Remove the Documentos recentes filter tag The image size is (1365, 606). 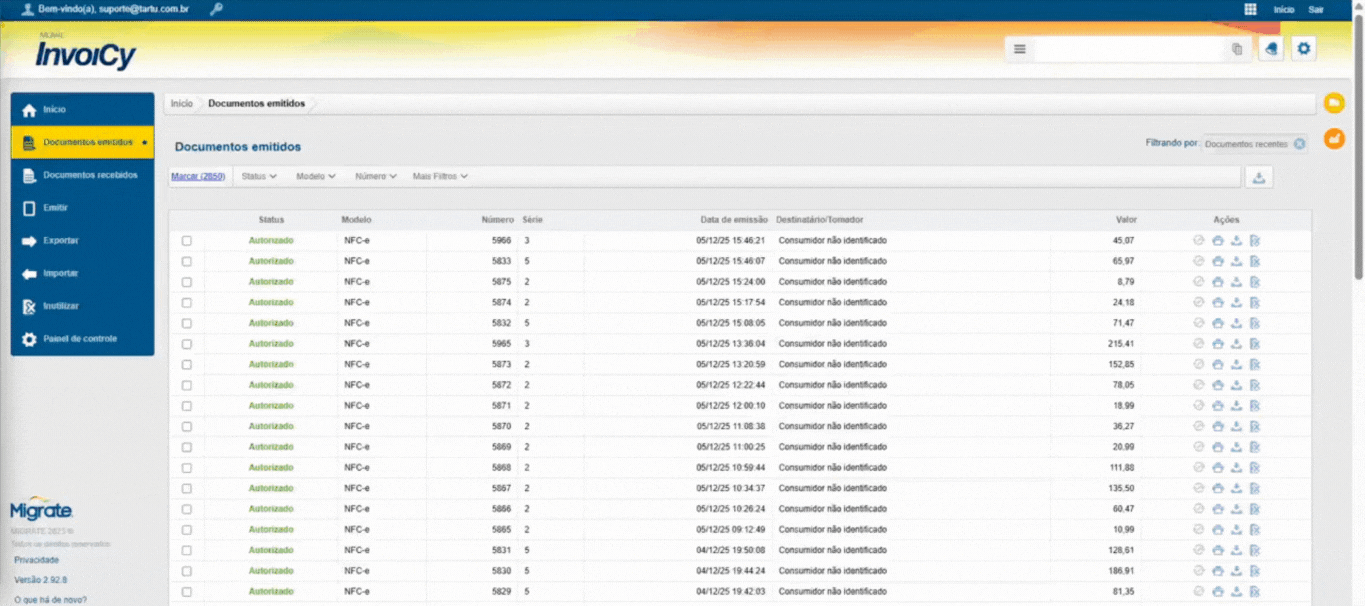pos(1299,144)
